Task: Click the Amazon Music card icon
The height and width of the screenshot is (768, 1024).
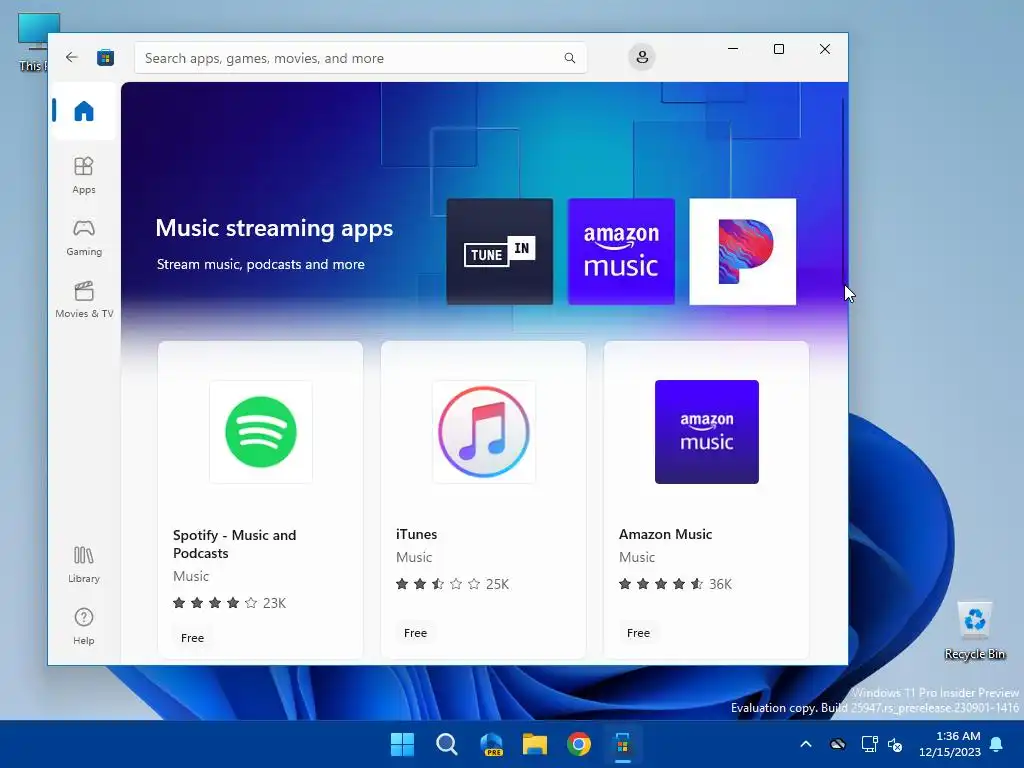Action: tap(707, 432)
